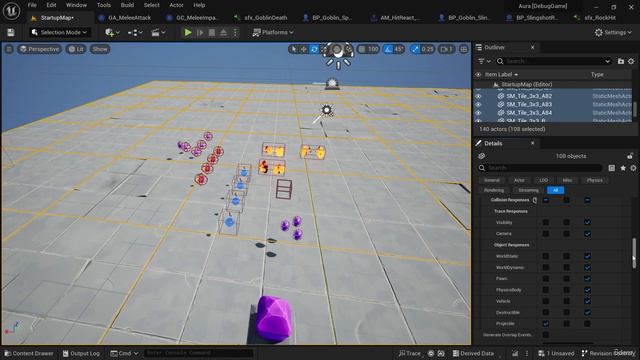Image resolution: width=640 pixels, height=360 pixels.
Task: Uncheck Block response for the Visibility trace
Action: tap(587, 222)
